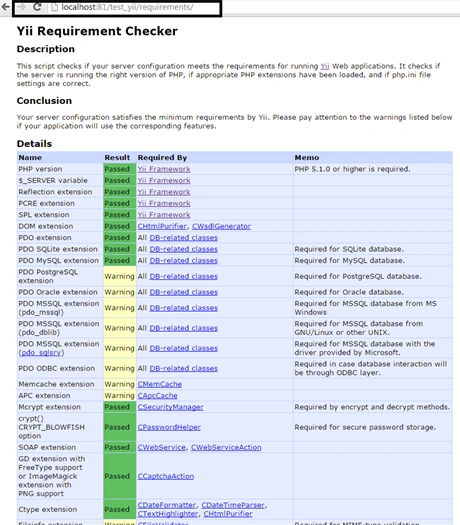Open the Yii link in the description
This screenshot has width=460, height=525.
tap(325, 66)
